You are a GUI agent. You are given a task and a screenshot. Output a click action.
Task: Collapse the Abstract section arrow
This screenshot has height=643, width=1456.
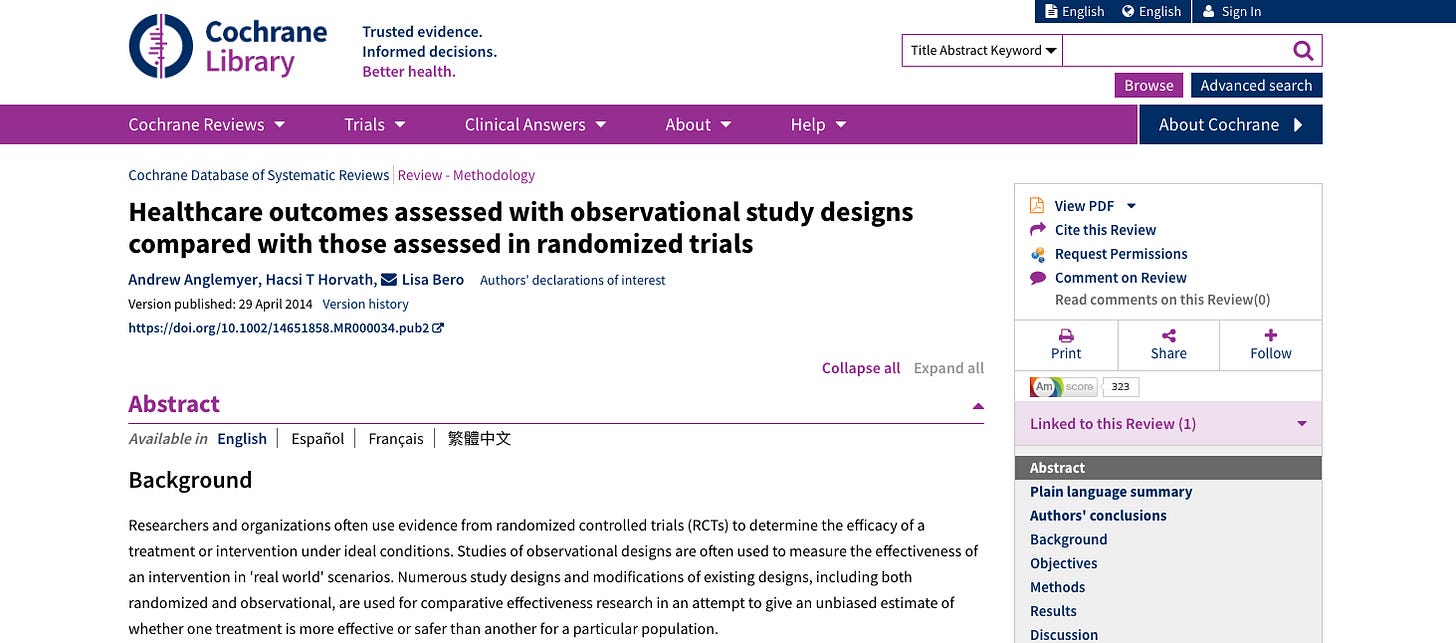(x=977, y=406)
